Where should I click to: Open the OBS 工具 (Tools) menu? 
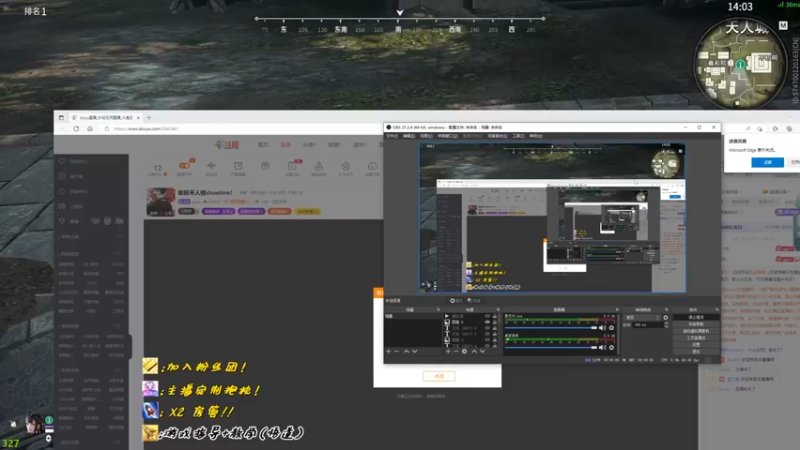[x=518, y=136]
